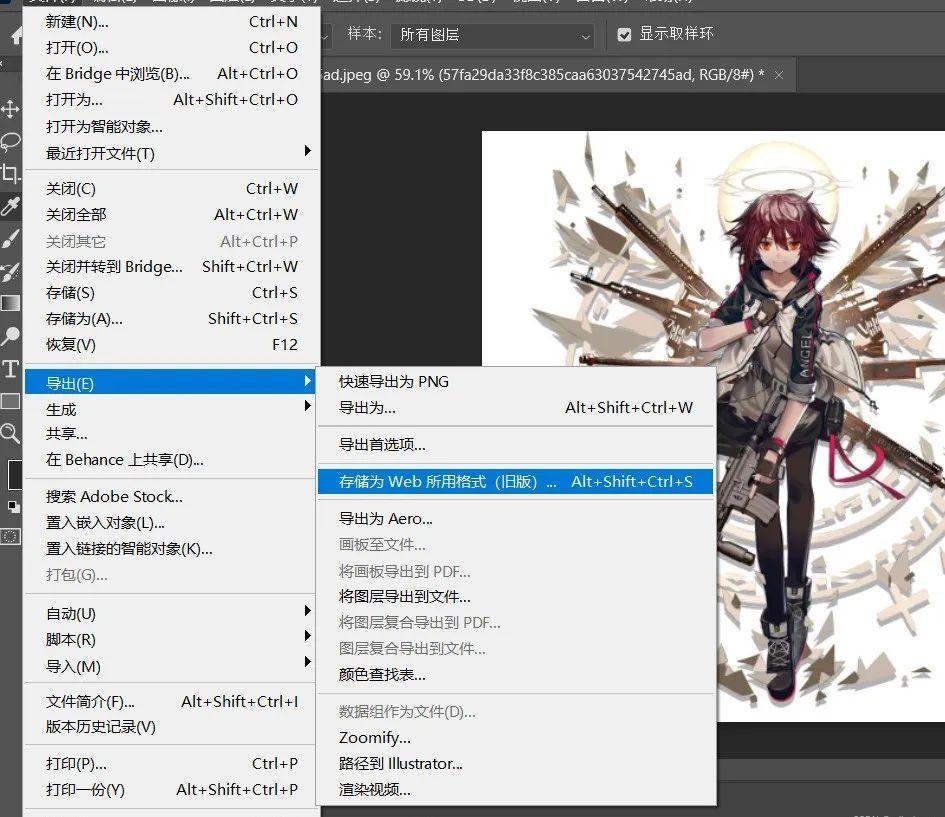This screenshot has width=945, height=817.
Task: Expand the 生成 submenu
Action: click(x=172, y=409)
